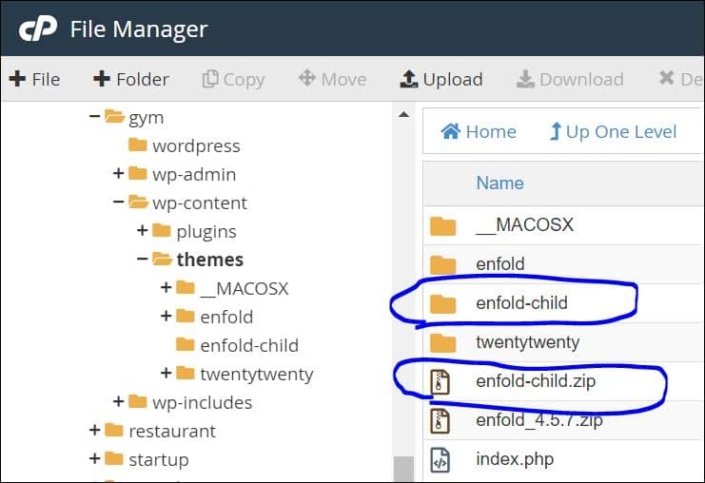Sort files by Name column header

pos(499,182)
